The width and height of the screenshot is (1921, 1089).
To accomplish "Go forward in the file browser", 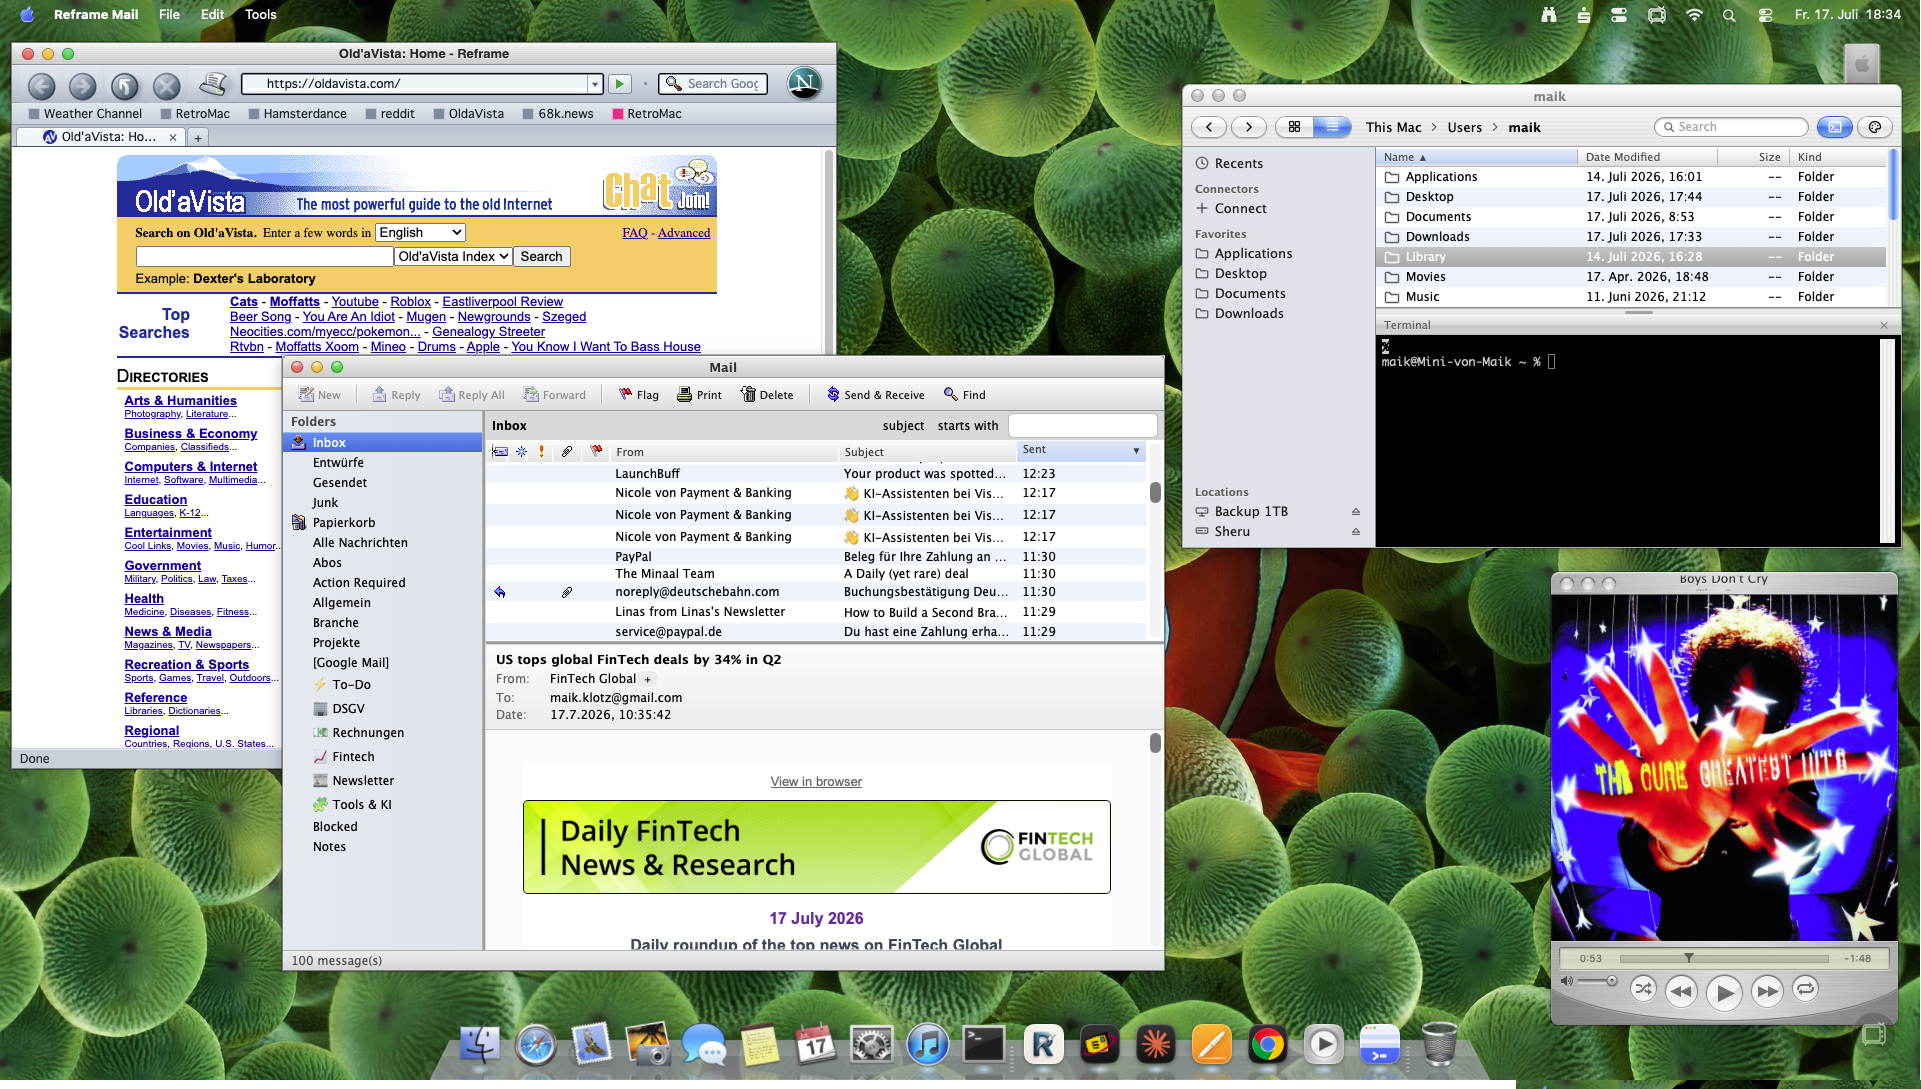I will [1248, 127].
